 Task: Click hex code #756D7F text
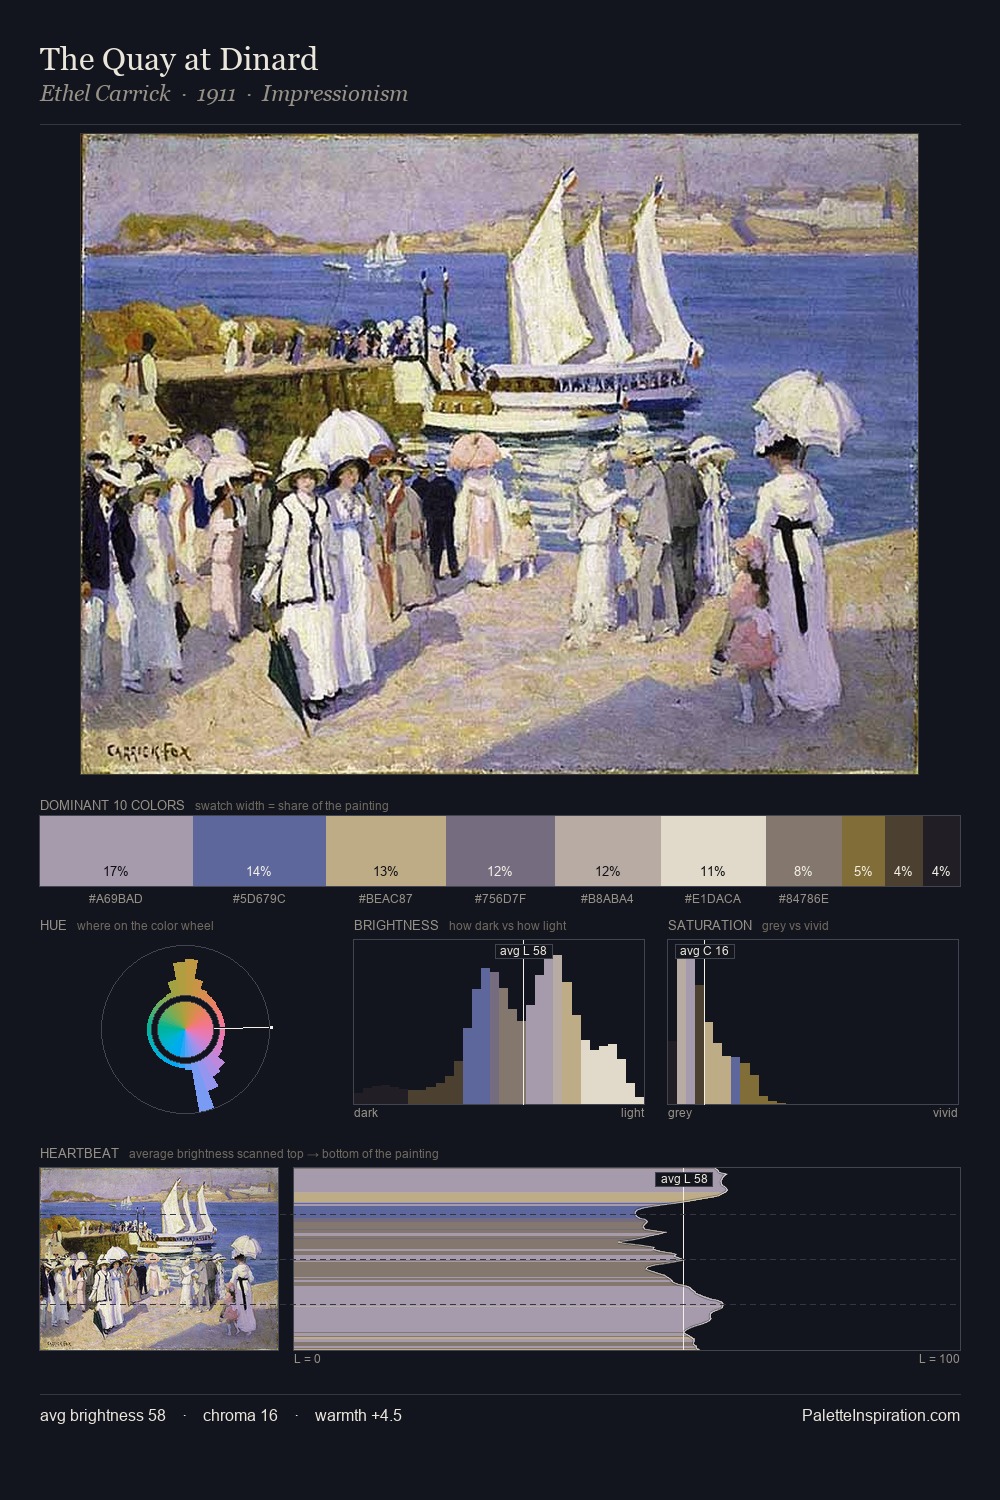(500, 899)
